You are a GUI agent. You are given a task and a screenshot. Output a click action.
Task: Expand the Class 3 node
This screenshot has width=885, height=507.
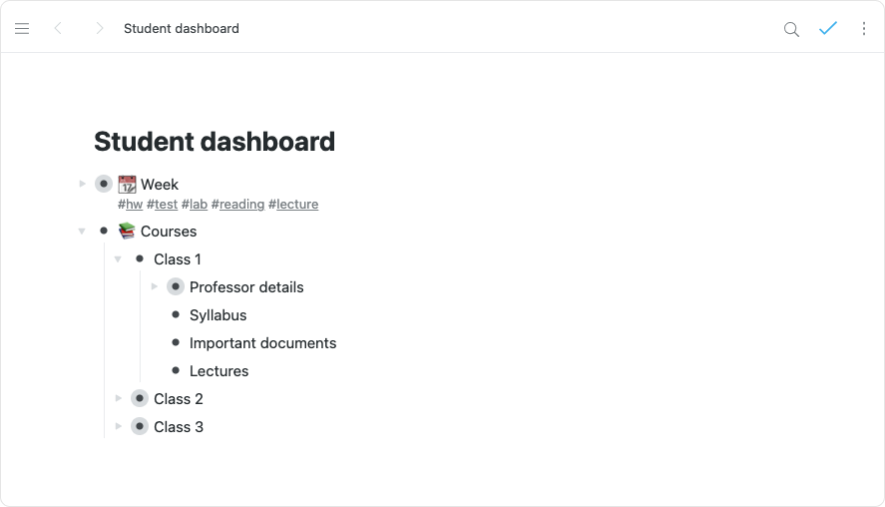[118, 427]
